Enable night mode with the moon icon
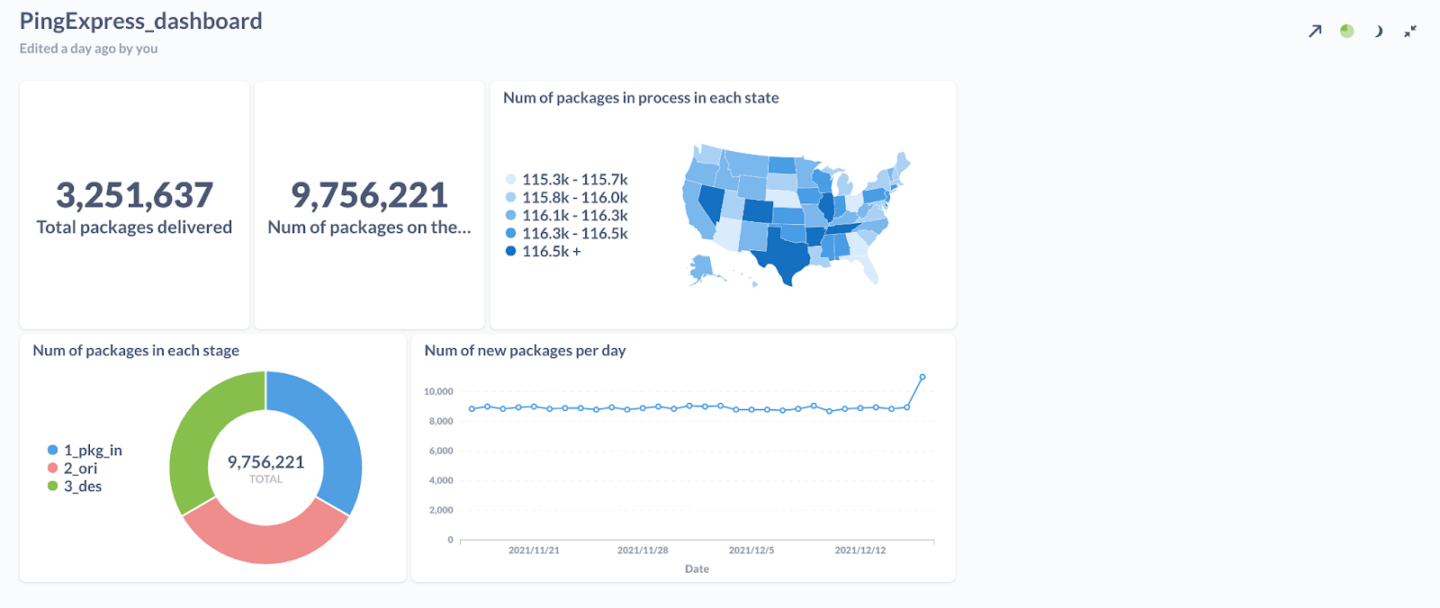 pos(1378,31)
